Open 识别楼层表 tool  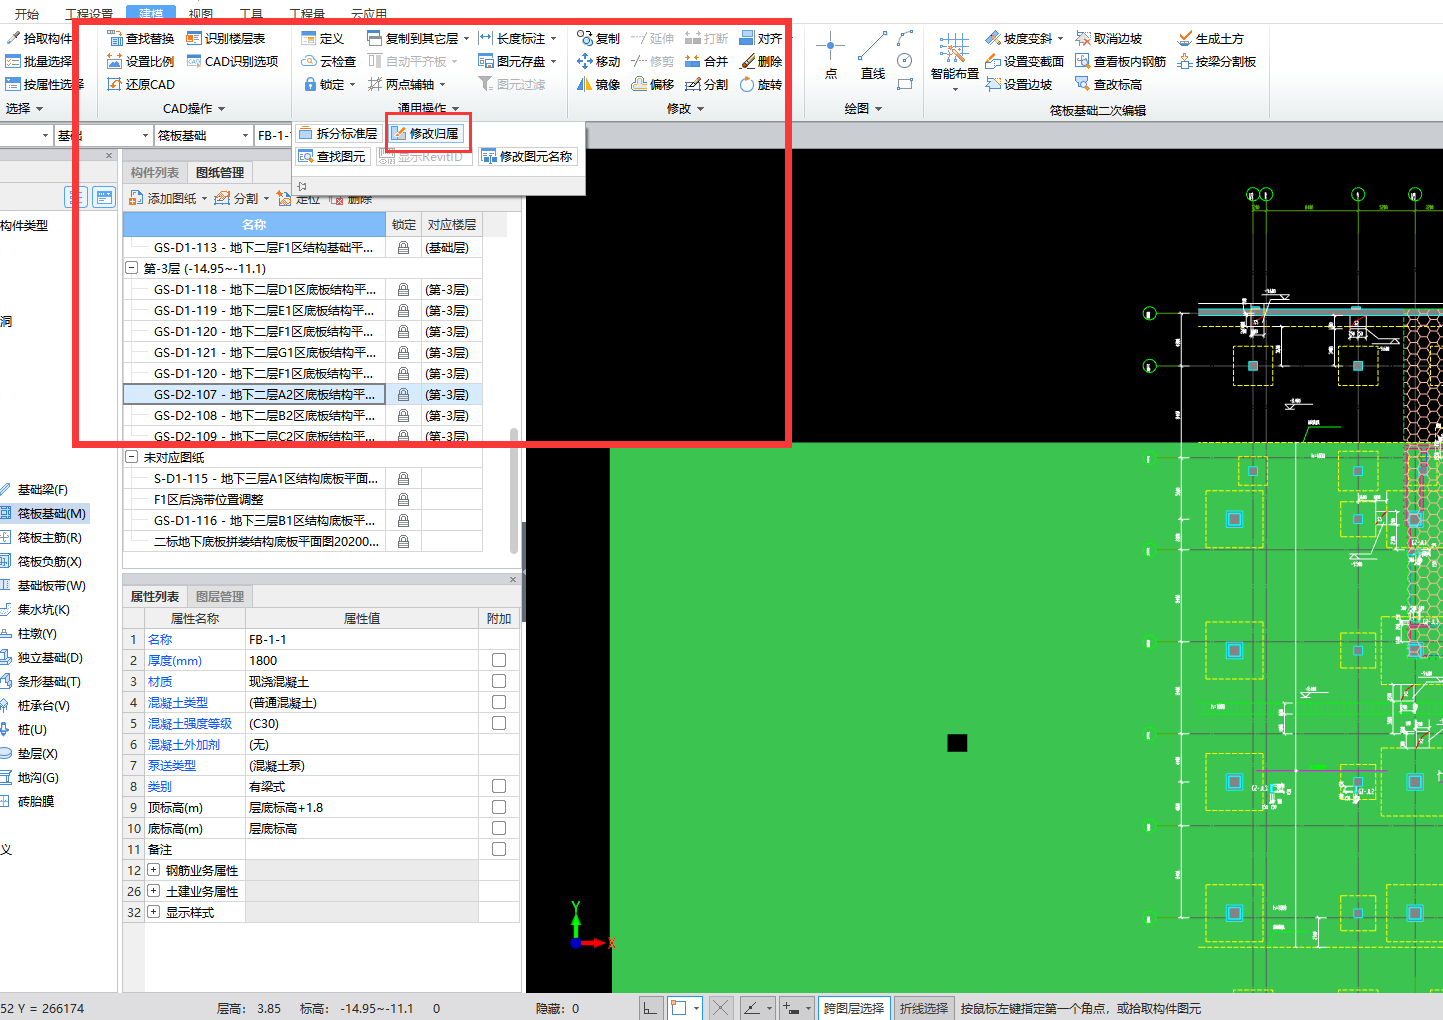pos(226,38)
